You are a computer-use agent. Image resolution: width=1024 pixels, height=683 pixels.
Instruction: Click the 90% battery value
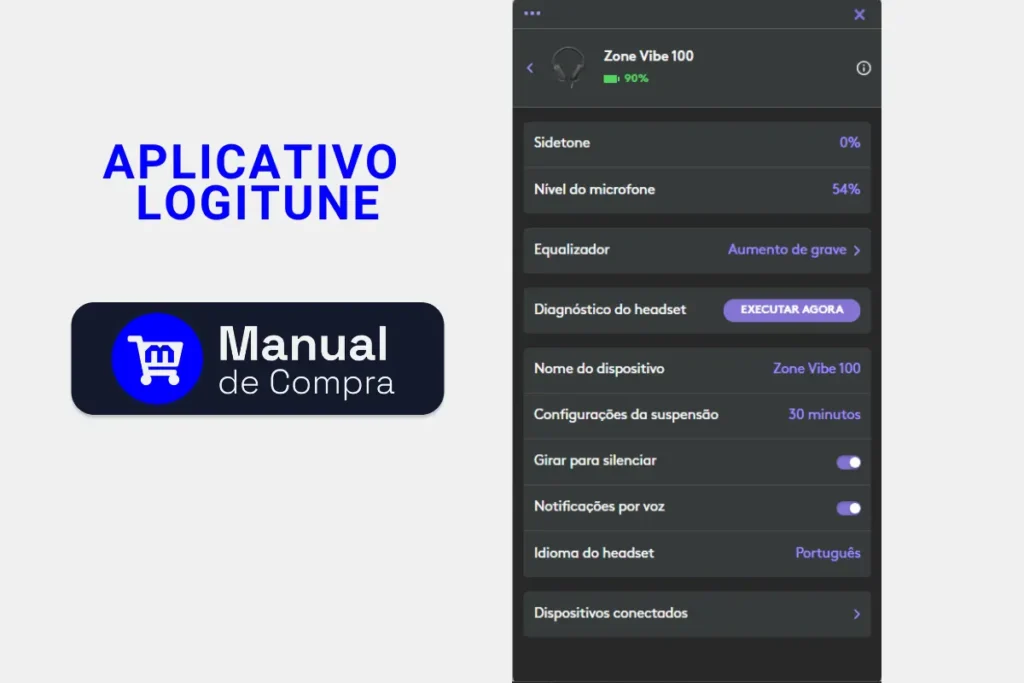[x=636, y=78]
